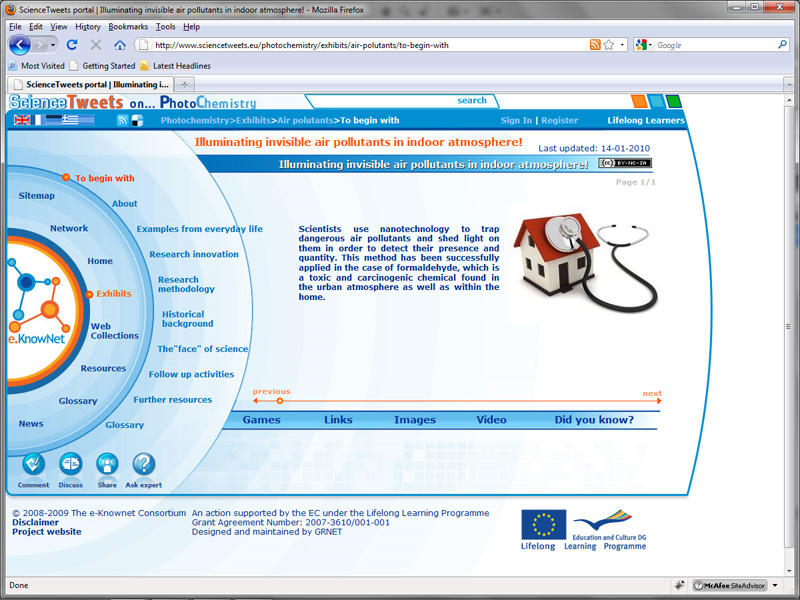This screenshot has width=800, height=600.
Task: Click the Lifelong Learners header link
Action: [646, 120]
